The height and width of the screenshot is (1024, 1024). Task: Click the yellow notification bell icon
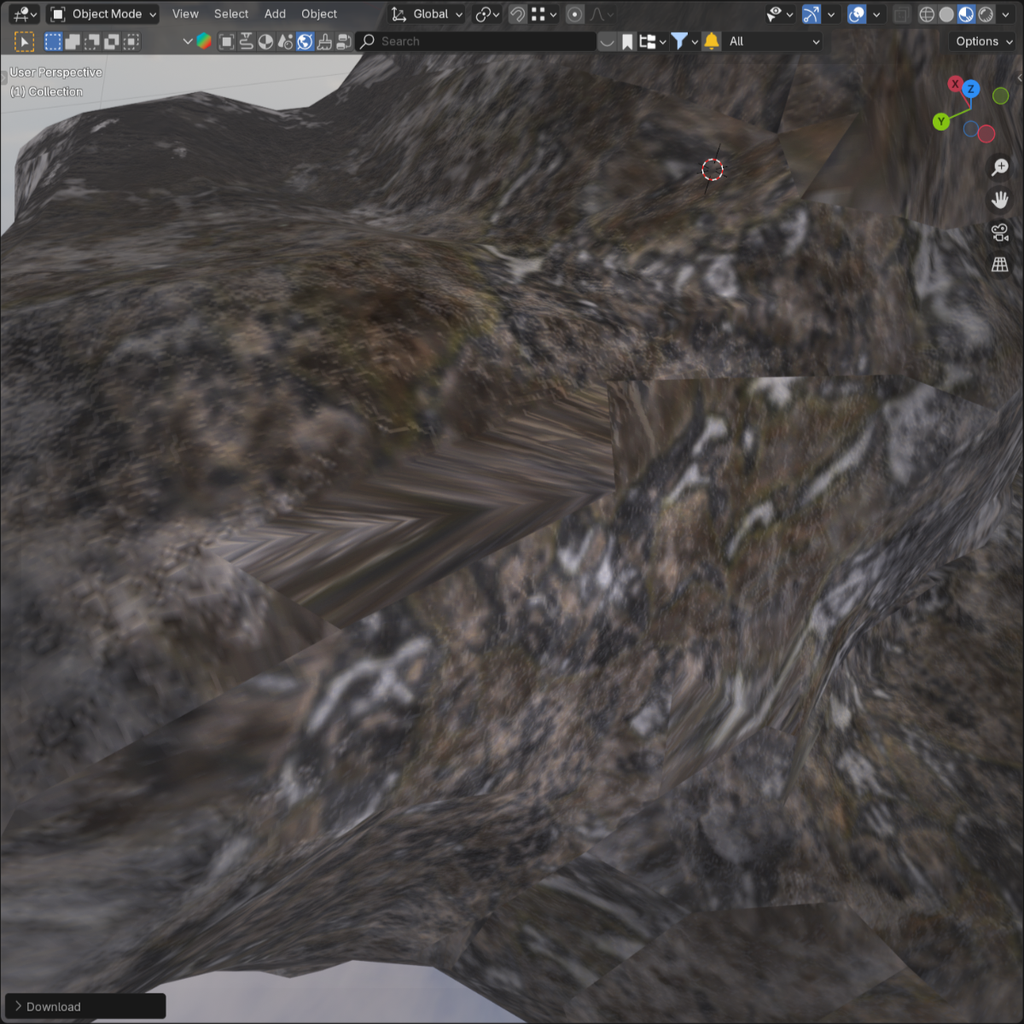click(710, 41)
